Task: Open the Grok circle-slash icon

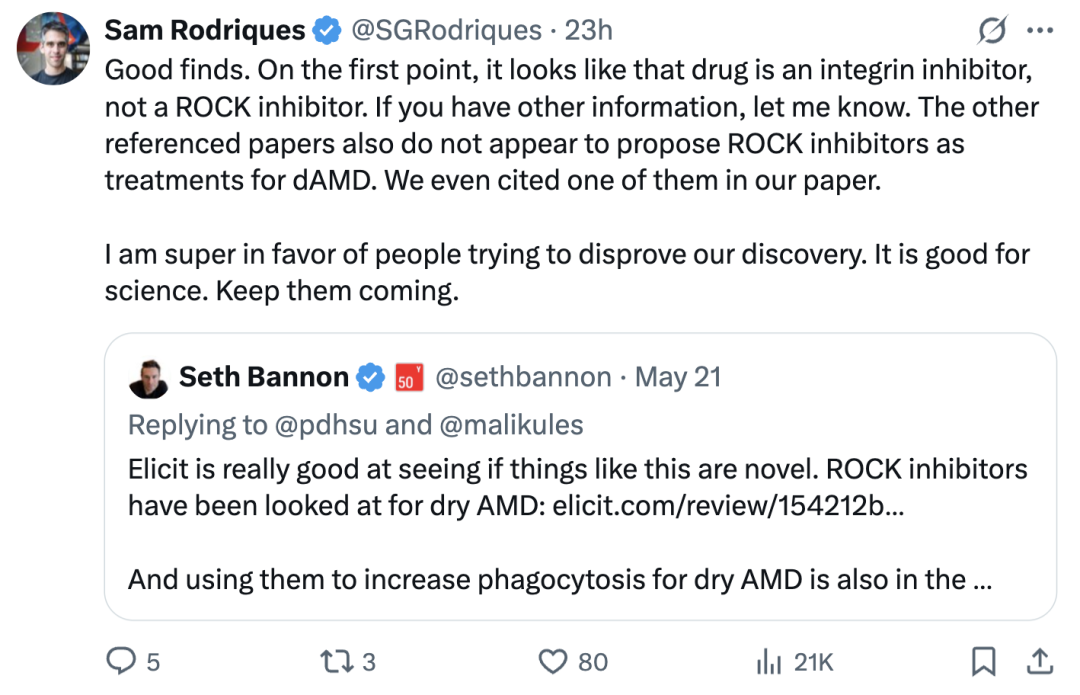Action: click(991, 31)
